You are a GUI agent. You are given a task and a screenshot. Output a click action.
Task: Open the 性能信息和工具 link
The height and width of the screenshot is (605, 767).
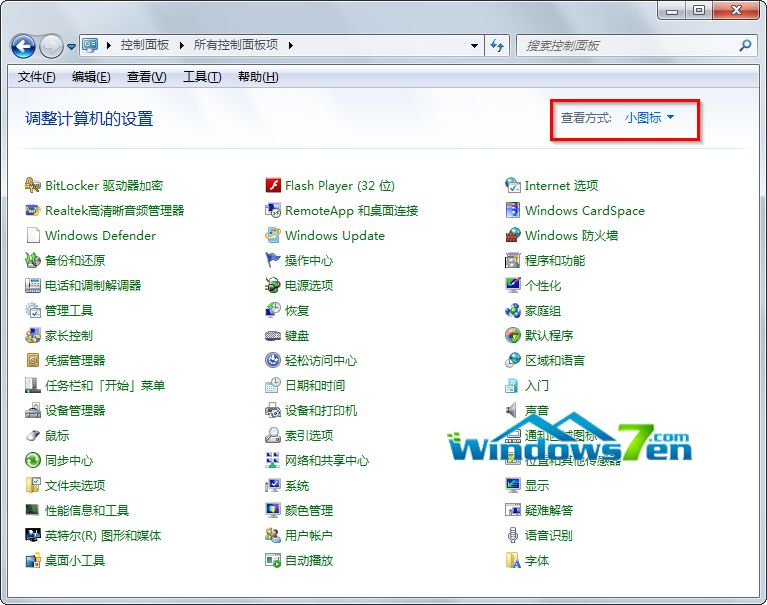coord(87,511)
